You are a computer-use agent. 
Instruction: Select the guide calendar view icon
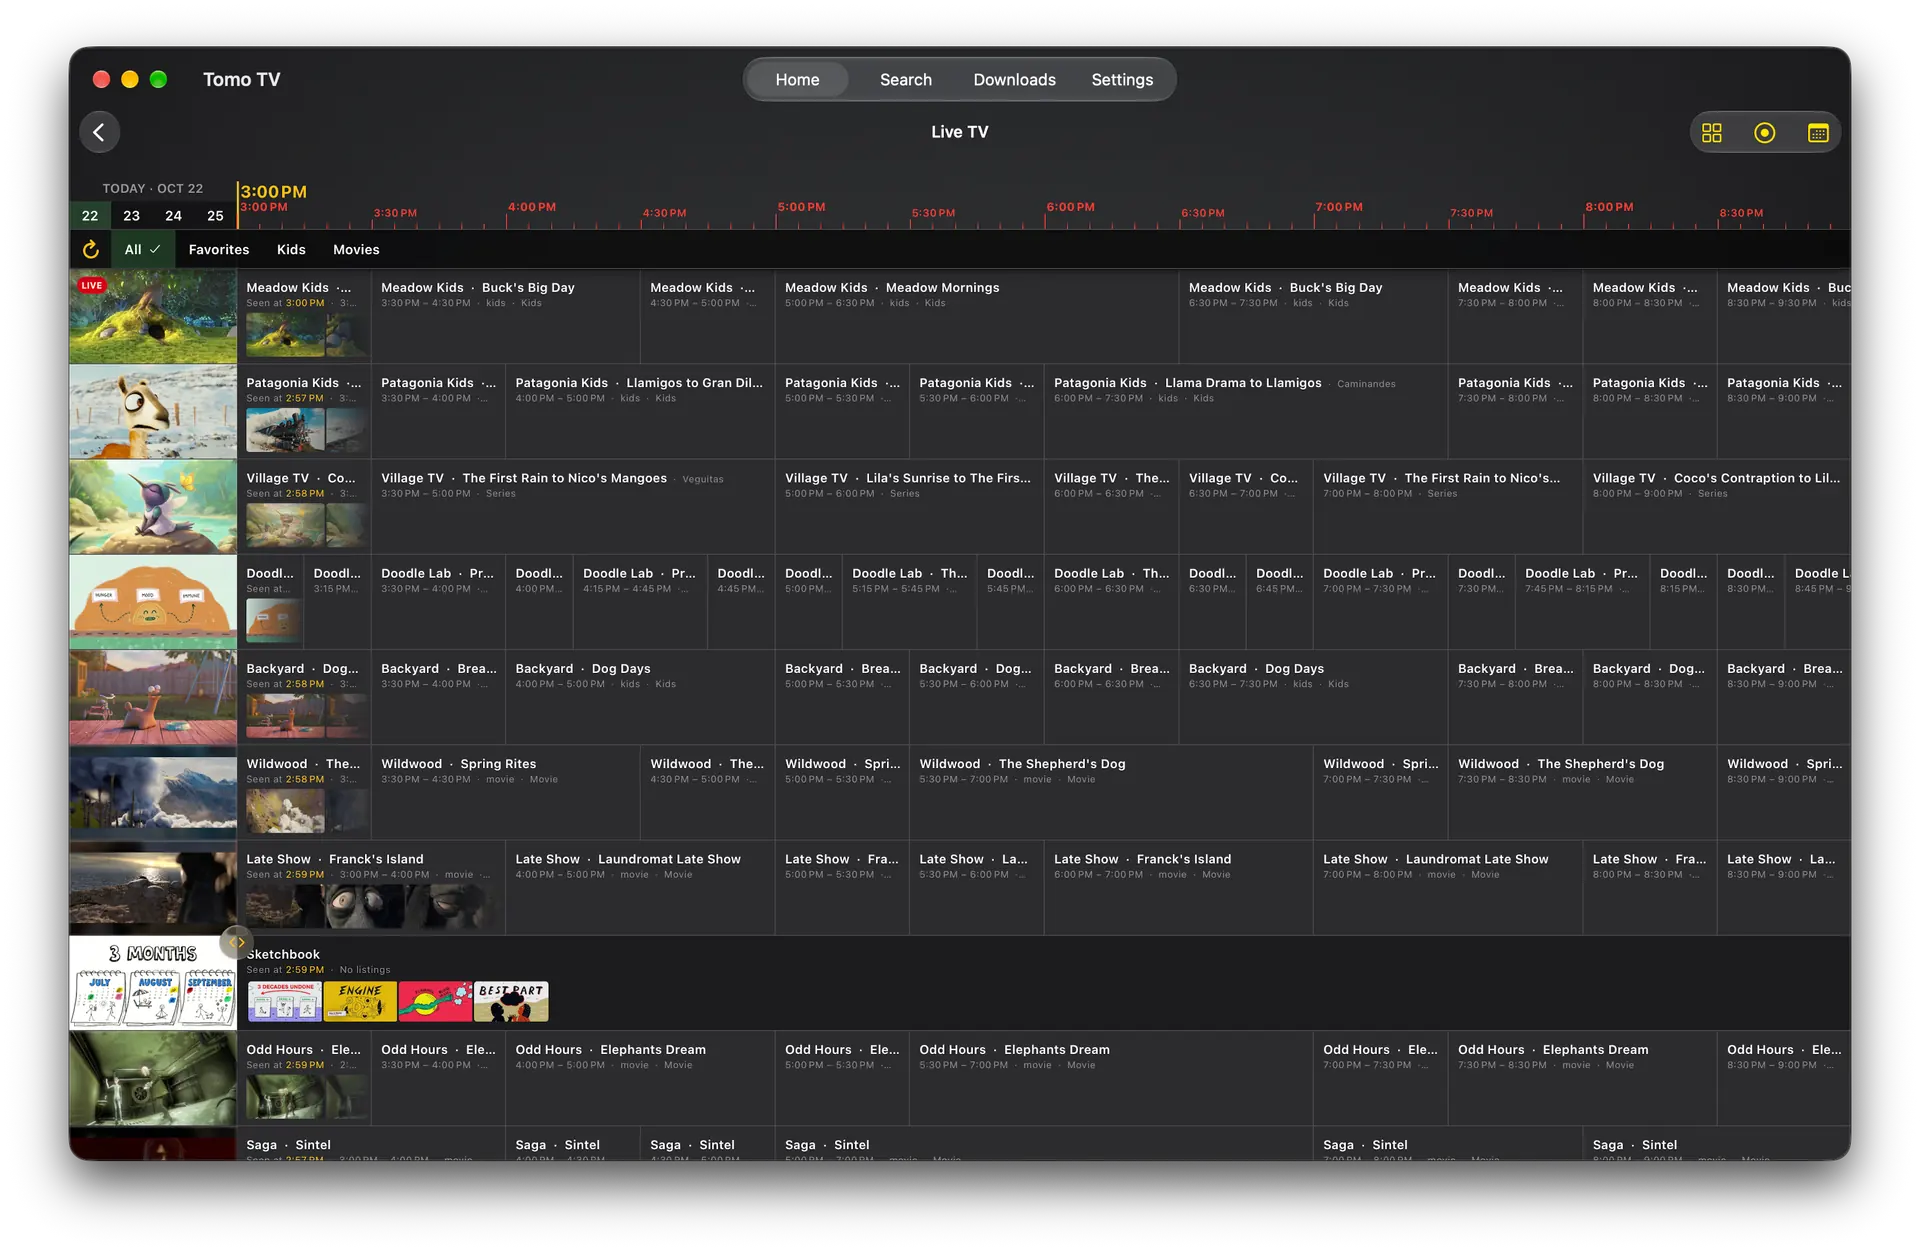coord(1818,133)
